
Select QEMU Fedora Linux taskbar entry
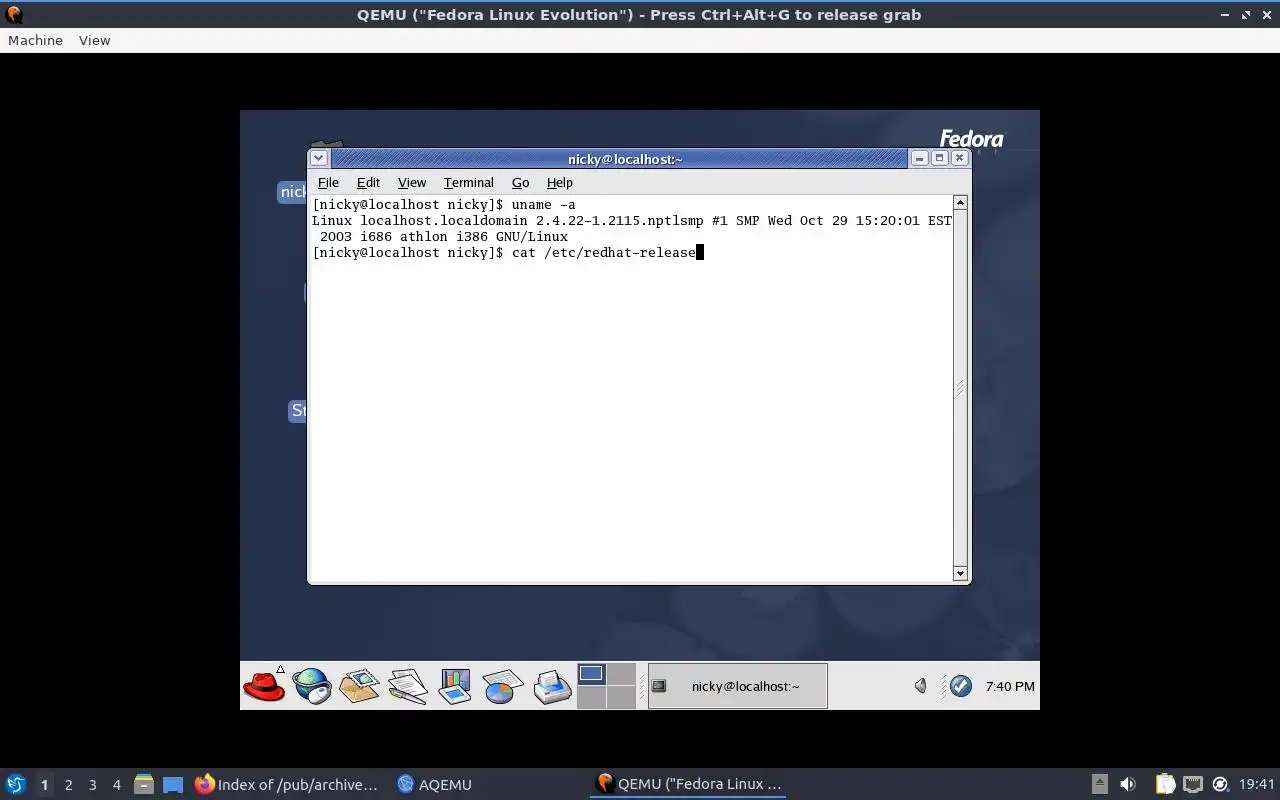(689, 784)
